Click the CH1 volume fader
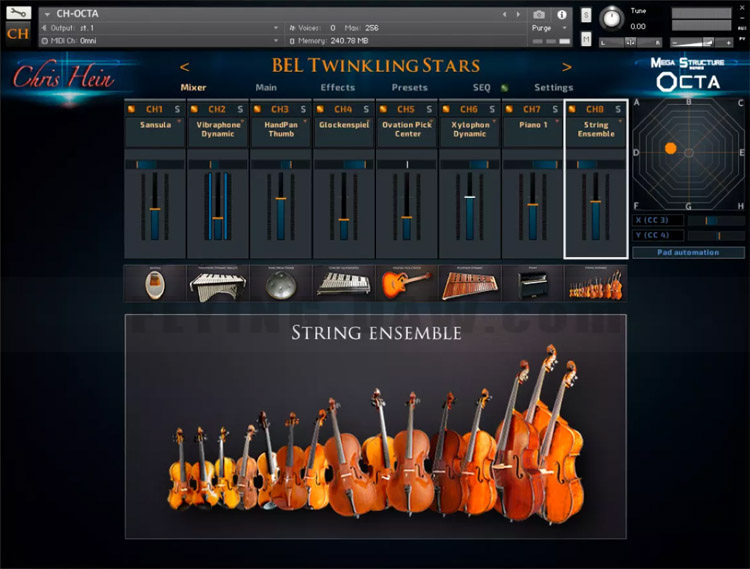750x569 pixels. (x=154, y=207)
